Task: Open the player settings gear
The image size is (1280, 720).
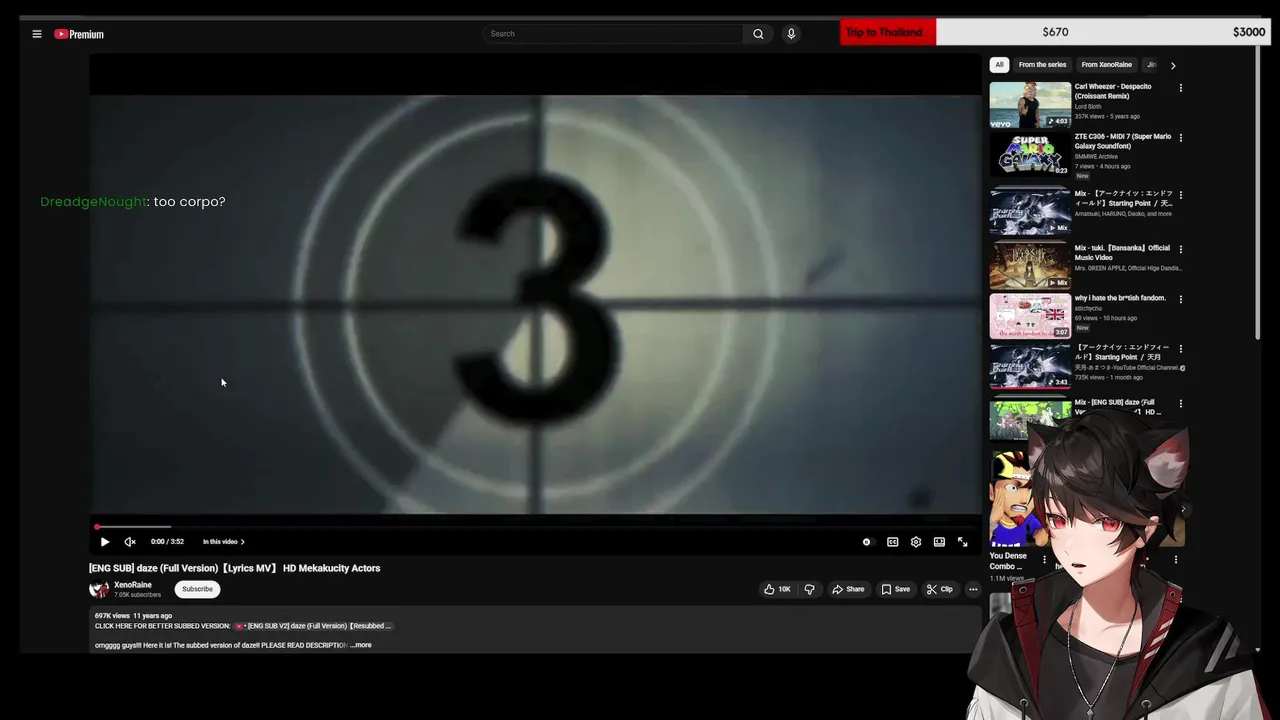Action: 916,542
